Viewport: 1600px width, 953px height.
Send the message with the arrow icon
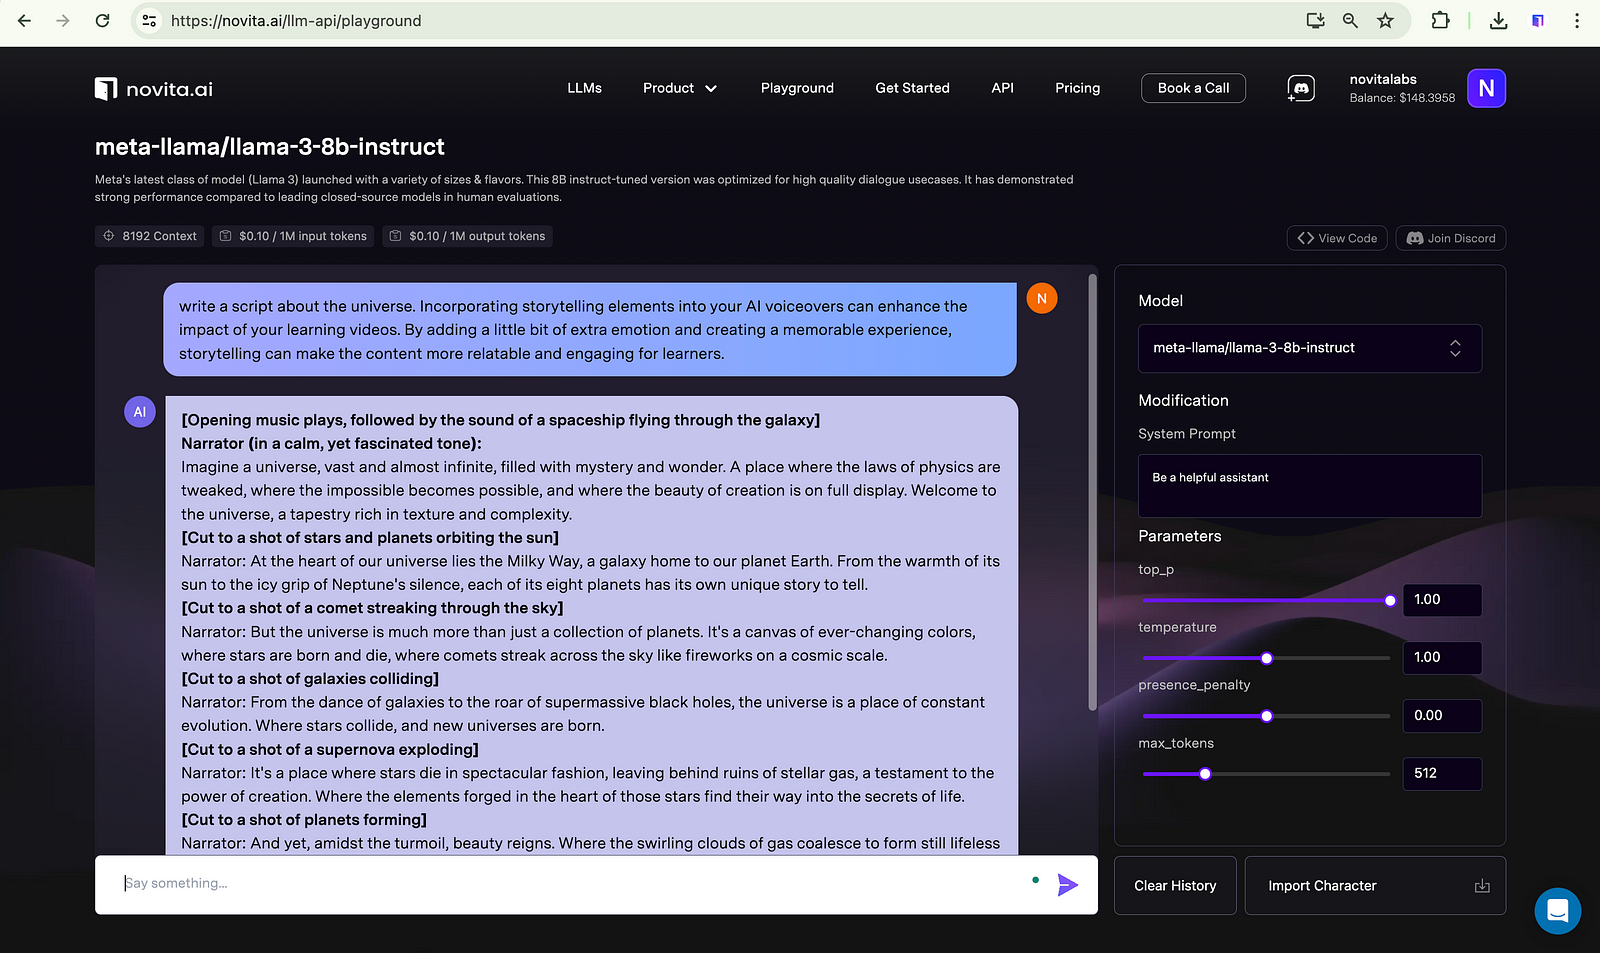[1067, 885]
